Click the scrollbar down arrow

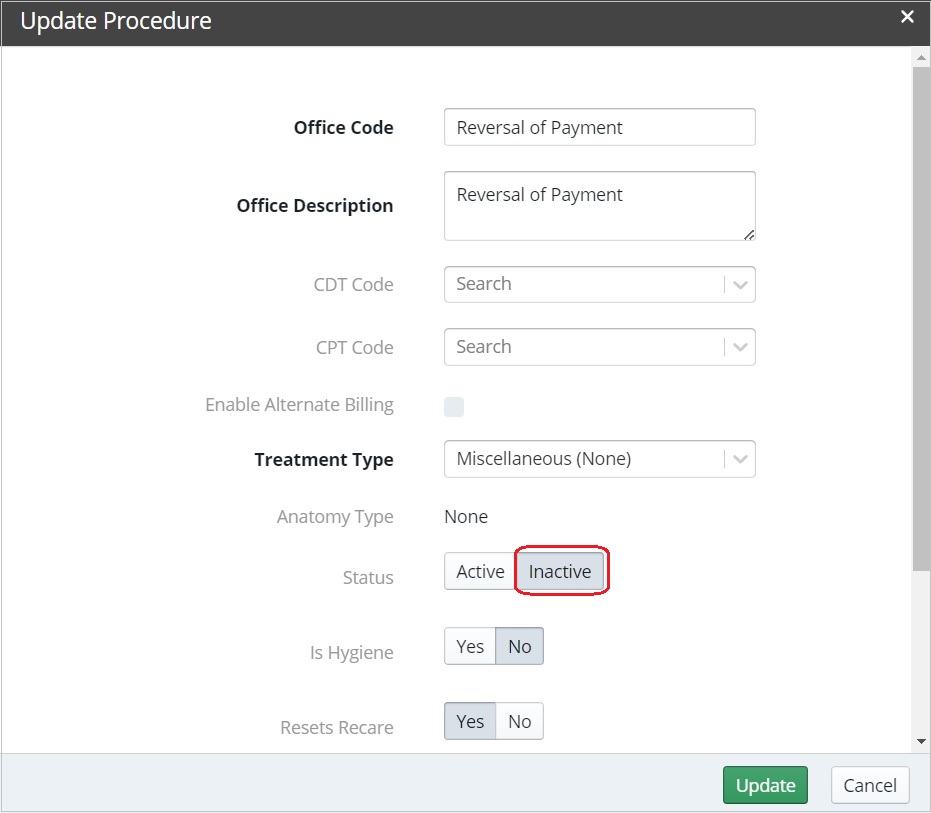coord(921,741)
